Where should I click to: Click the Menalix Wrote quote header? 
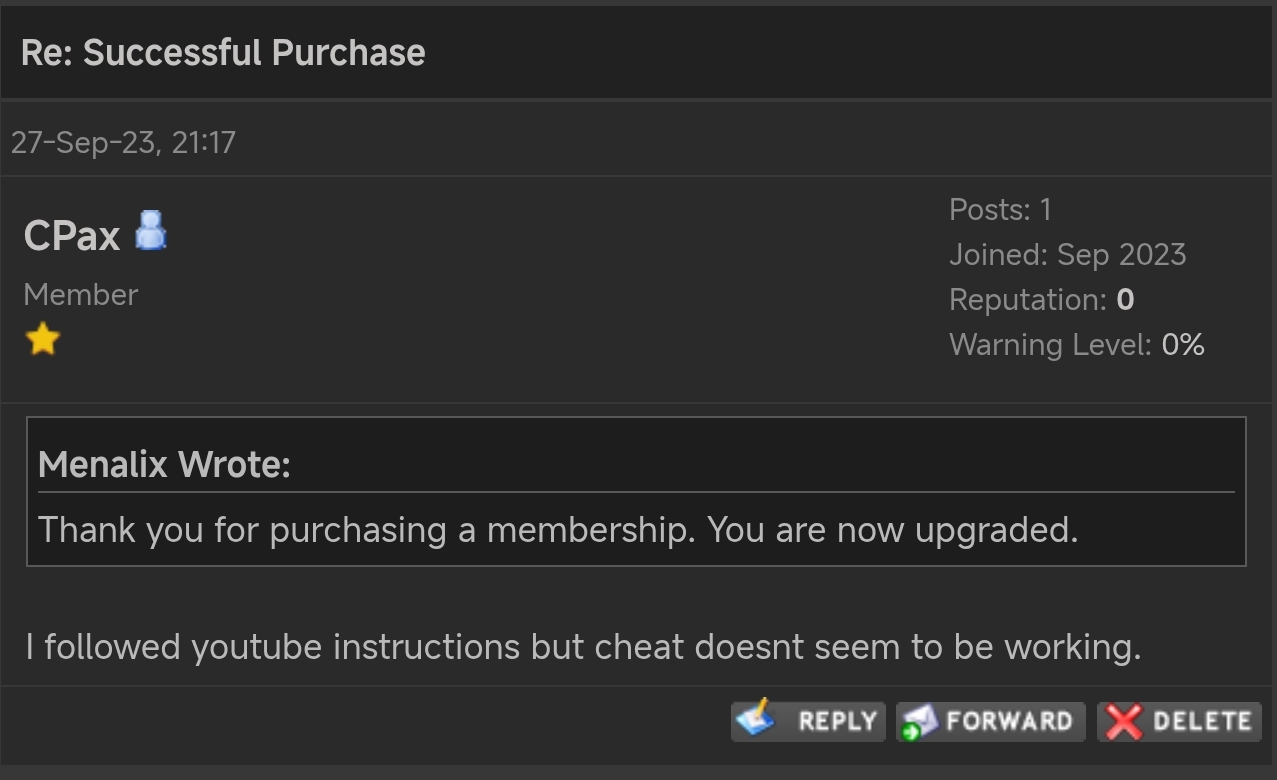click(x=164, y=464)
